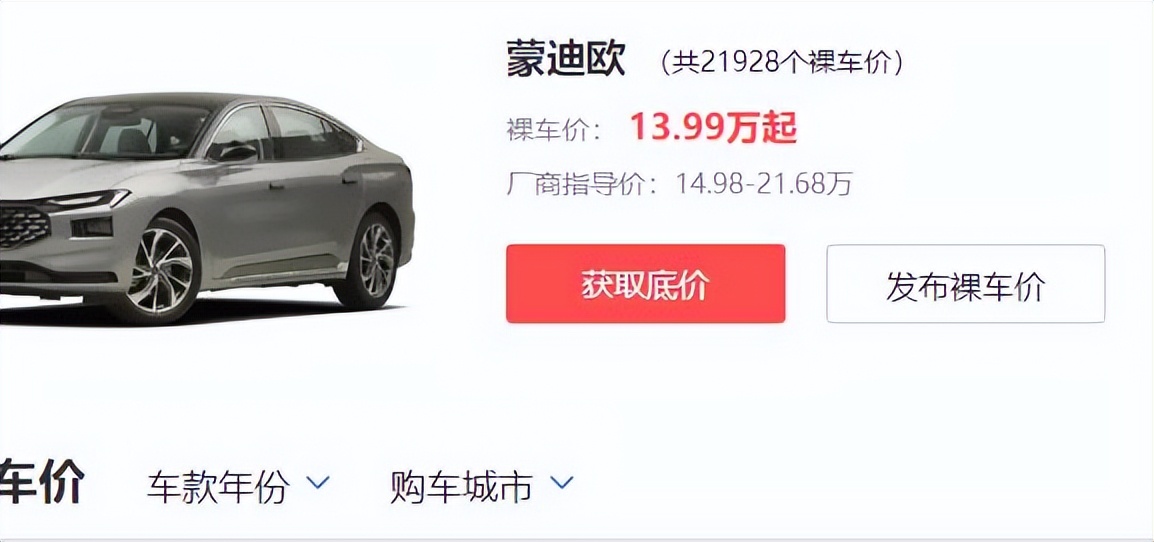Click the 发布裸车价 outlined button

point(966,284)
